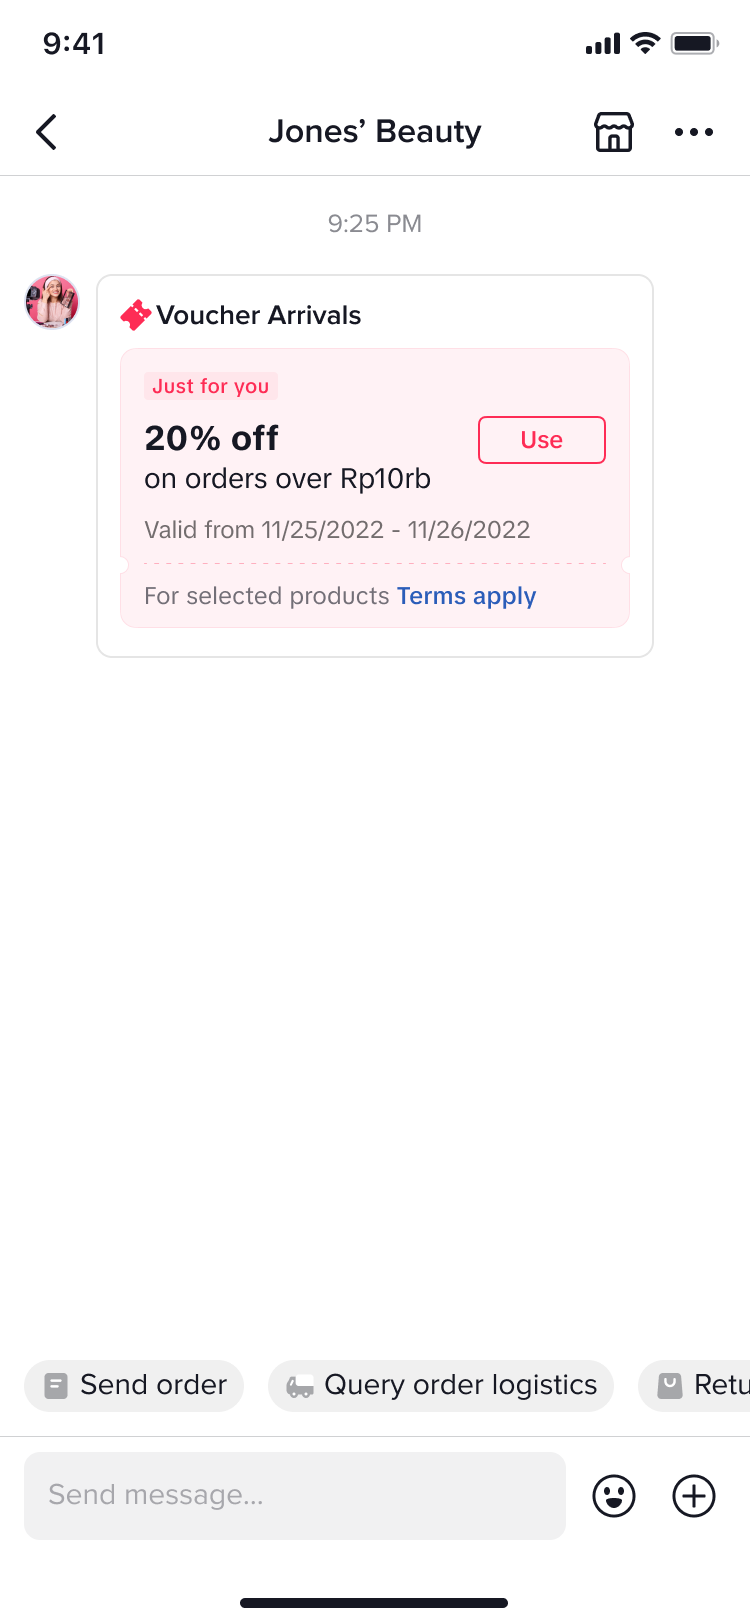Screen dimensions: 750x1624
Task: Tap the partially visible Return chip
Action: click(700, 1385)
